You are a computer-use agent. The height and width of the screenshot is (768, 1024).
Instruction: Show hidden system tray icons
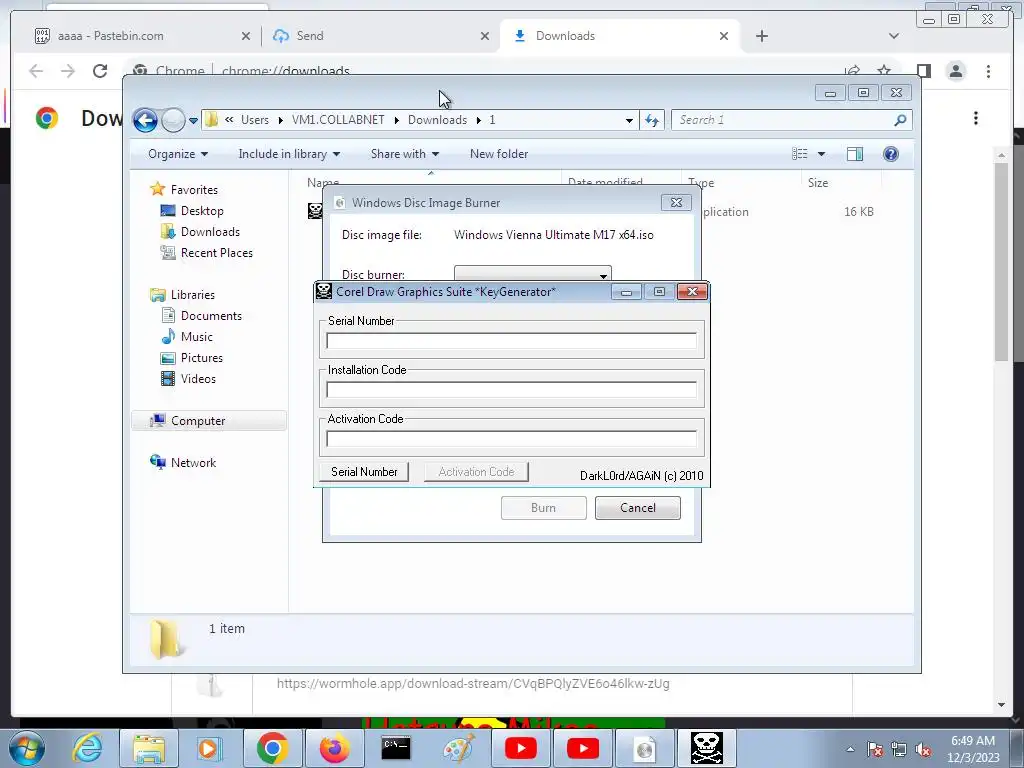850,750
